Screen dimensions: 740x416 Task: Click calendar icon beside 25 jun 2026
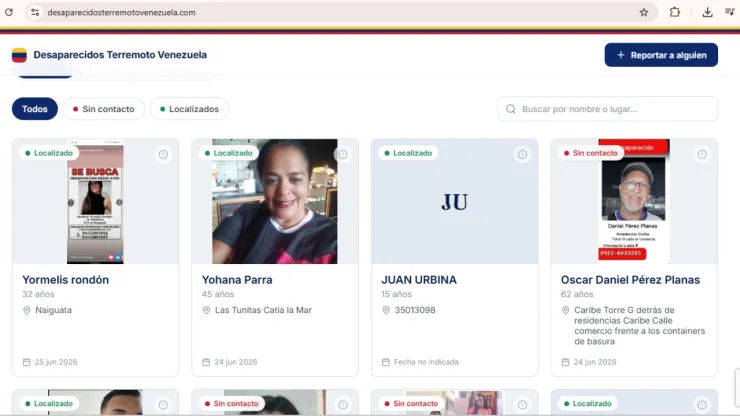[x=26, y=362]
